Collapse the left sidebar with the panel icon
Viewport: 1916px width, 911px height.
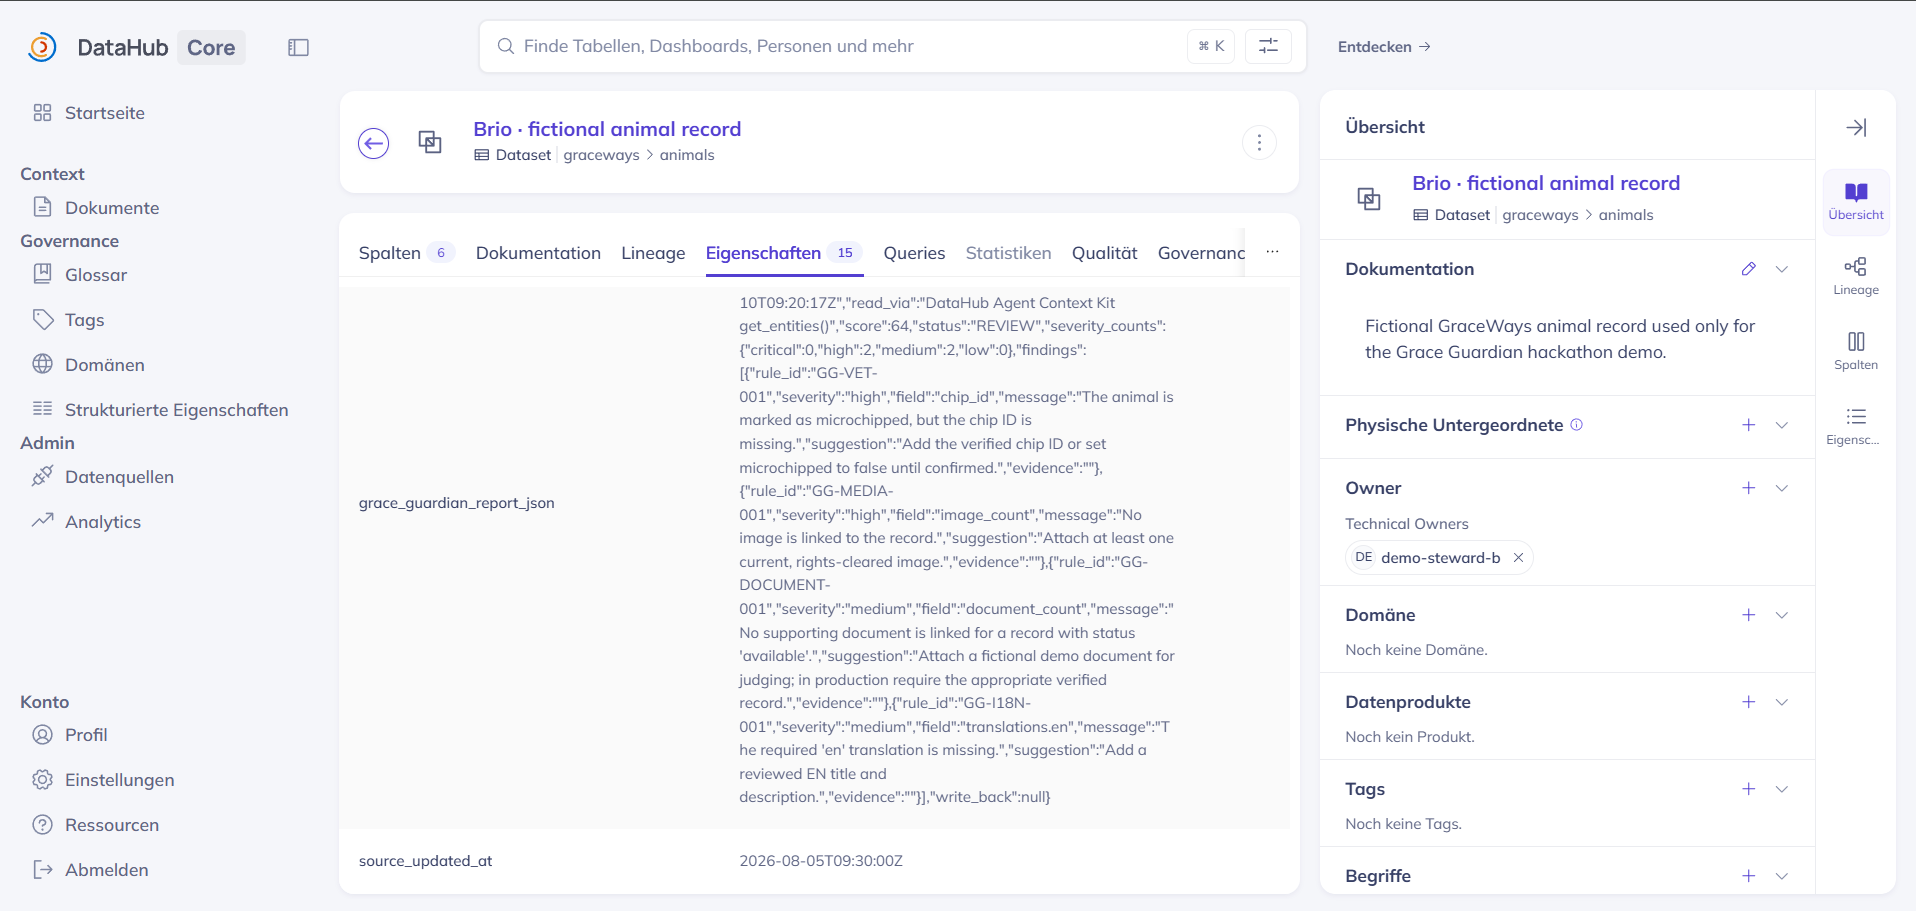click(298, 47)
